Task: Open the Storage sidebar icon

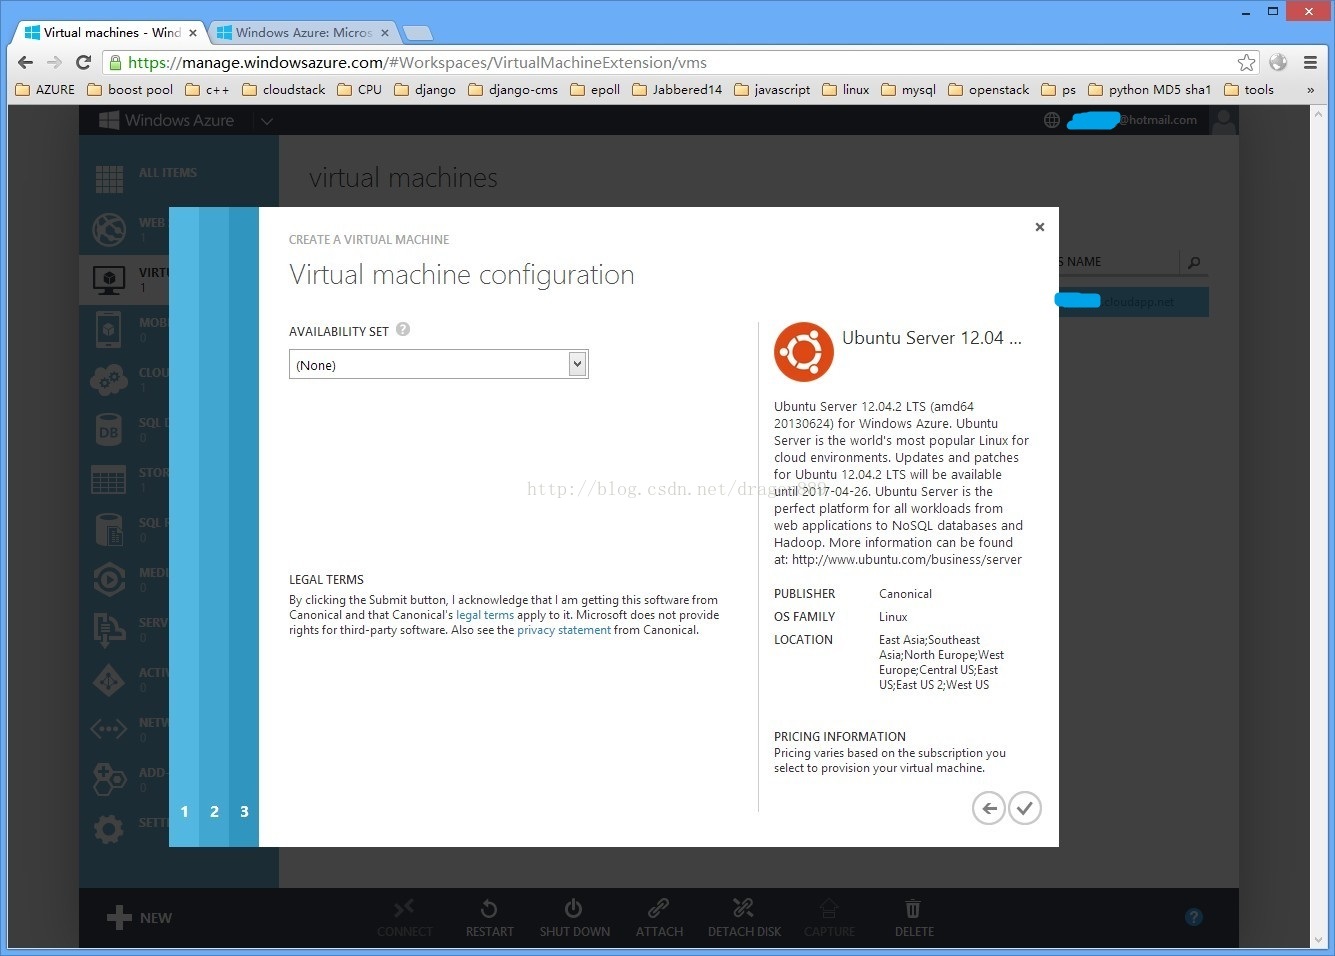Action: coord(109,479)
